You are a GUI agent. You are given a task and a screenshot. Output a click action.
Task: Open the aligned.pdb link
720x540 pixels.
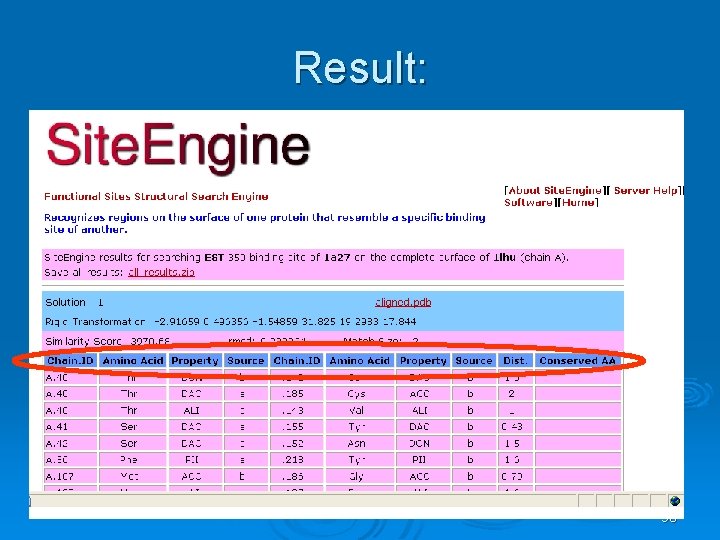[x=403, y=303]
